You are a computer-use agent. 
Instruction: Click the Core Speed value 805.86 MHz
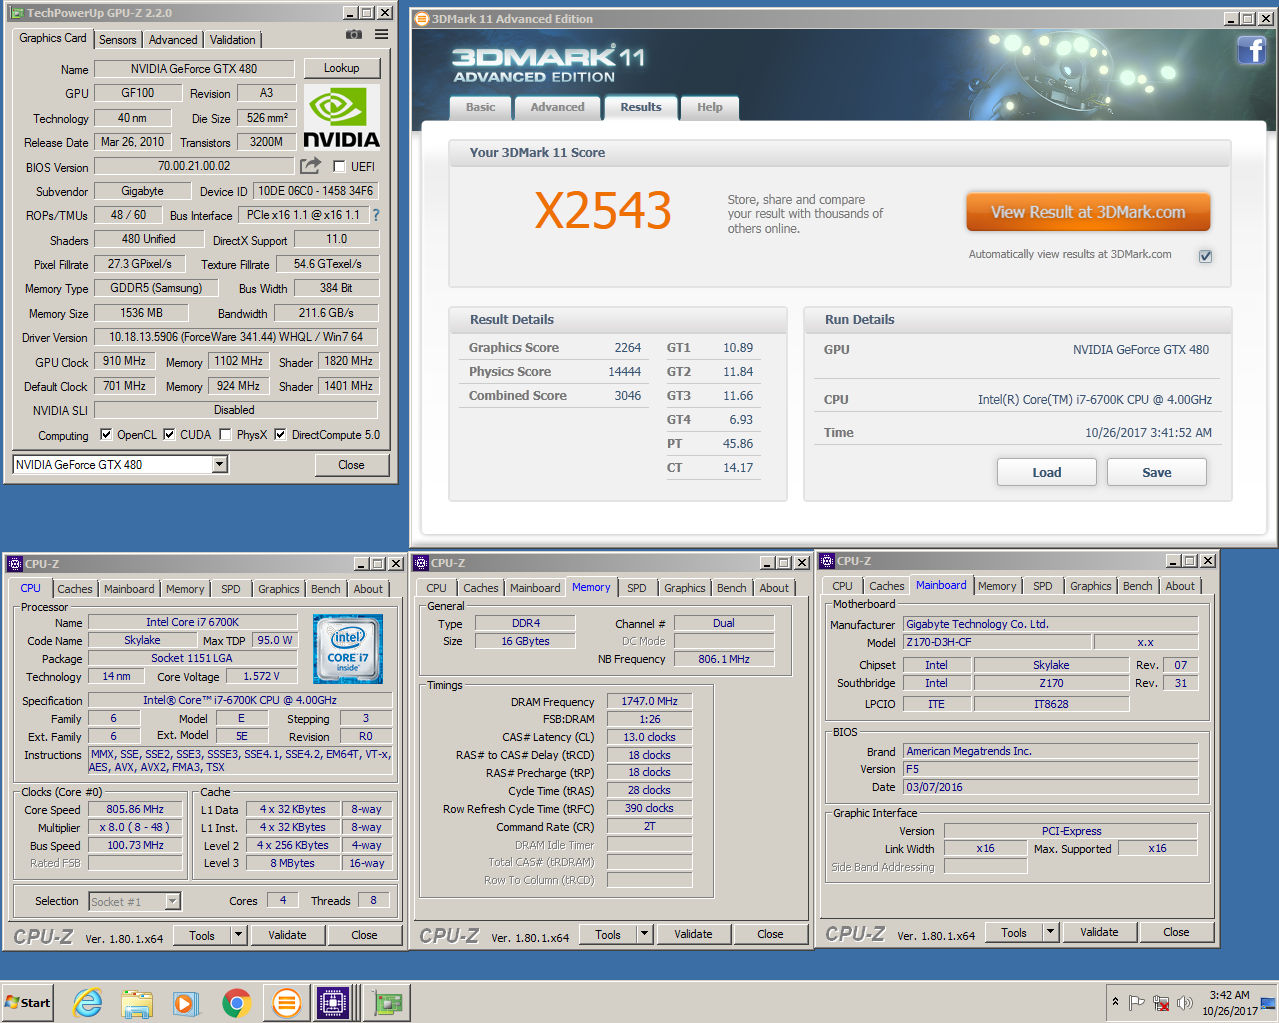coord(135,809)
